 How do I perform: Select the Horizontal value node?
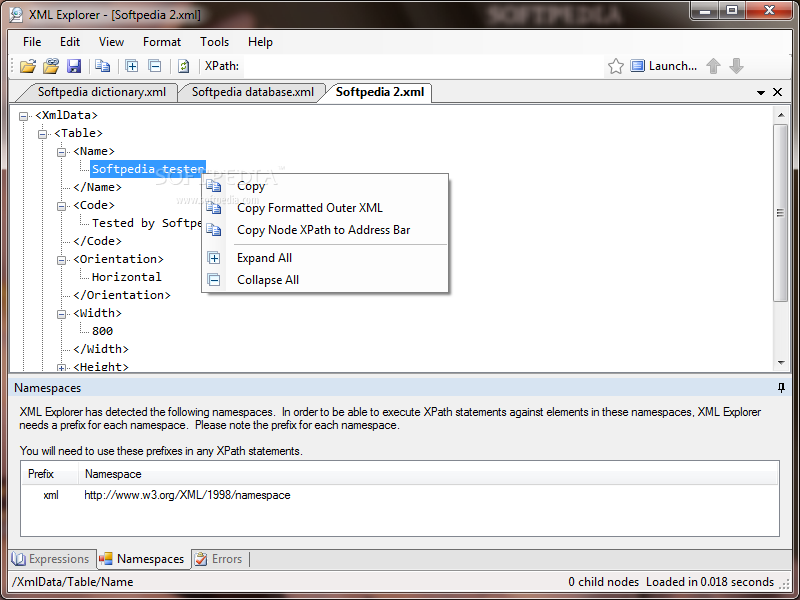click(x=127, y=277)
